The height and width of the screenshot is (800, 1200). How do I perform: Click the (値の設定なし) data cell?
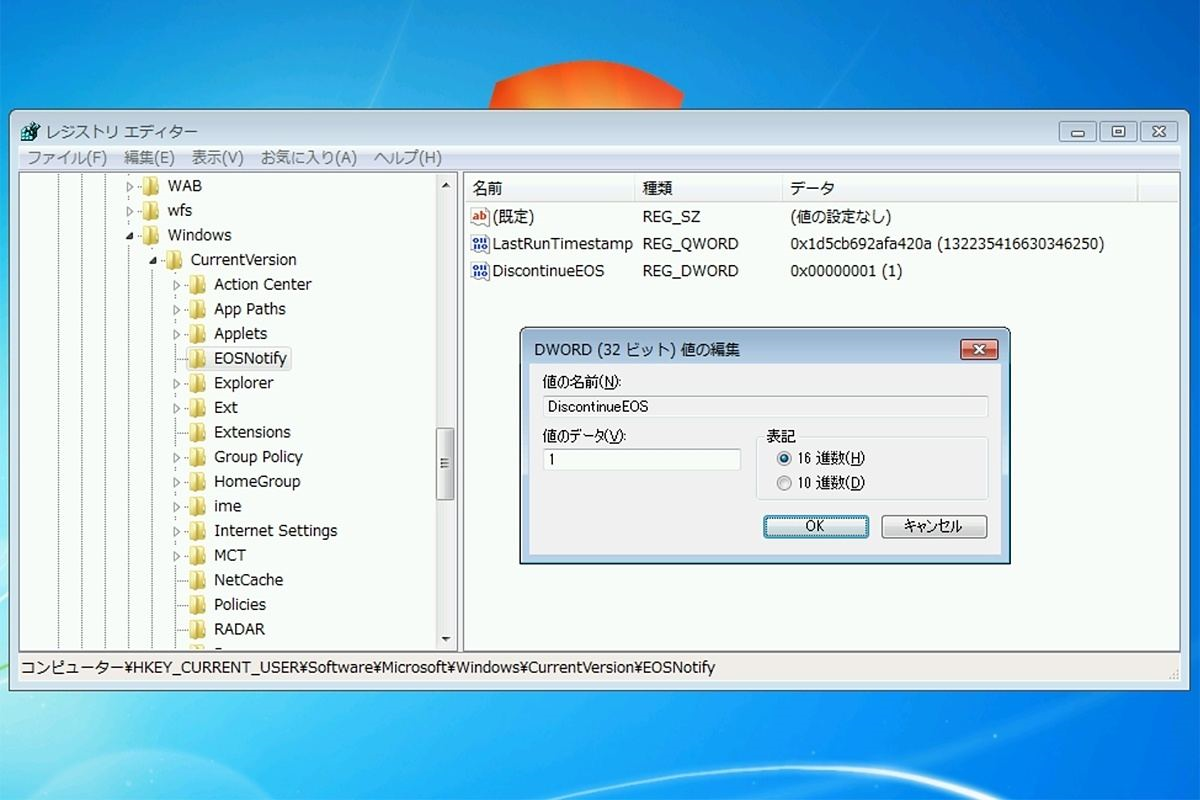(840, 216)
